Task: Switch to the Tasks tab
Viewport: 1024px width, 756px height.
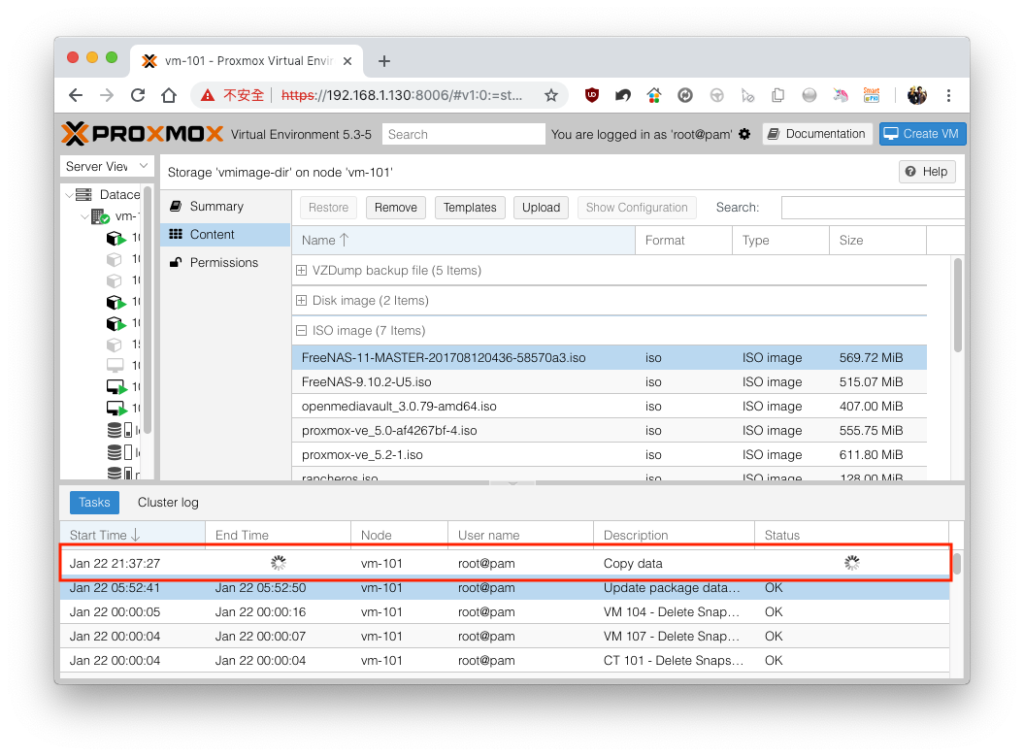Action: coord(95,502)
